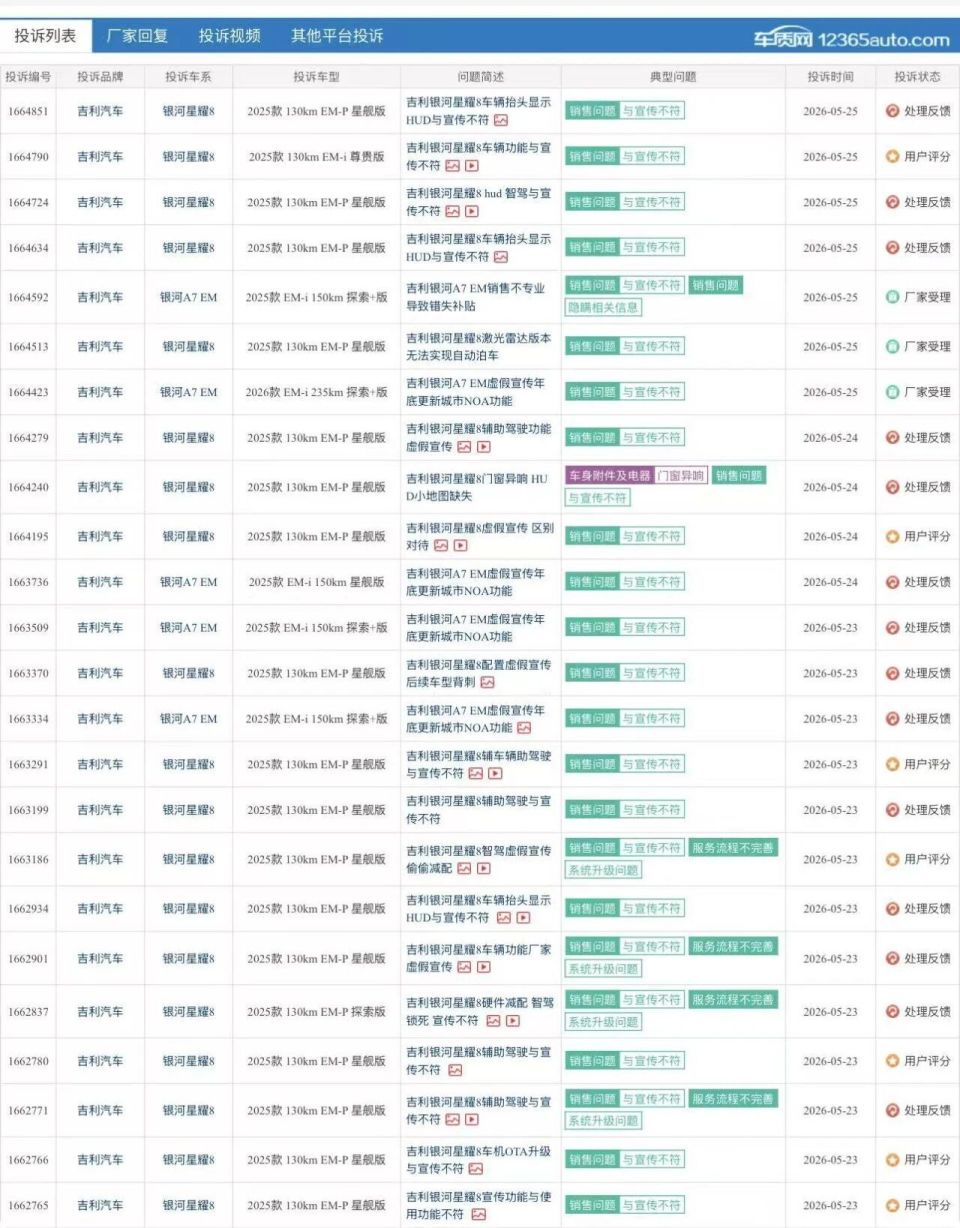Switch to the 投诉列表 tab
This screenshot has height=1228, width=960.
tap(45, 36)
